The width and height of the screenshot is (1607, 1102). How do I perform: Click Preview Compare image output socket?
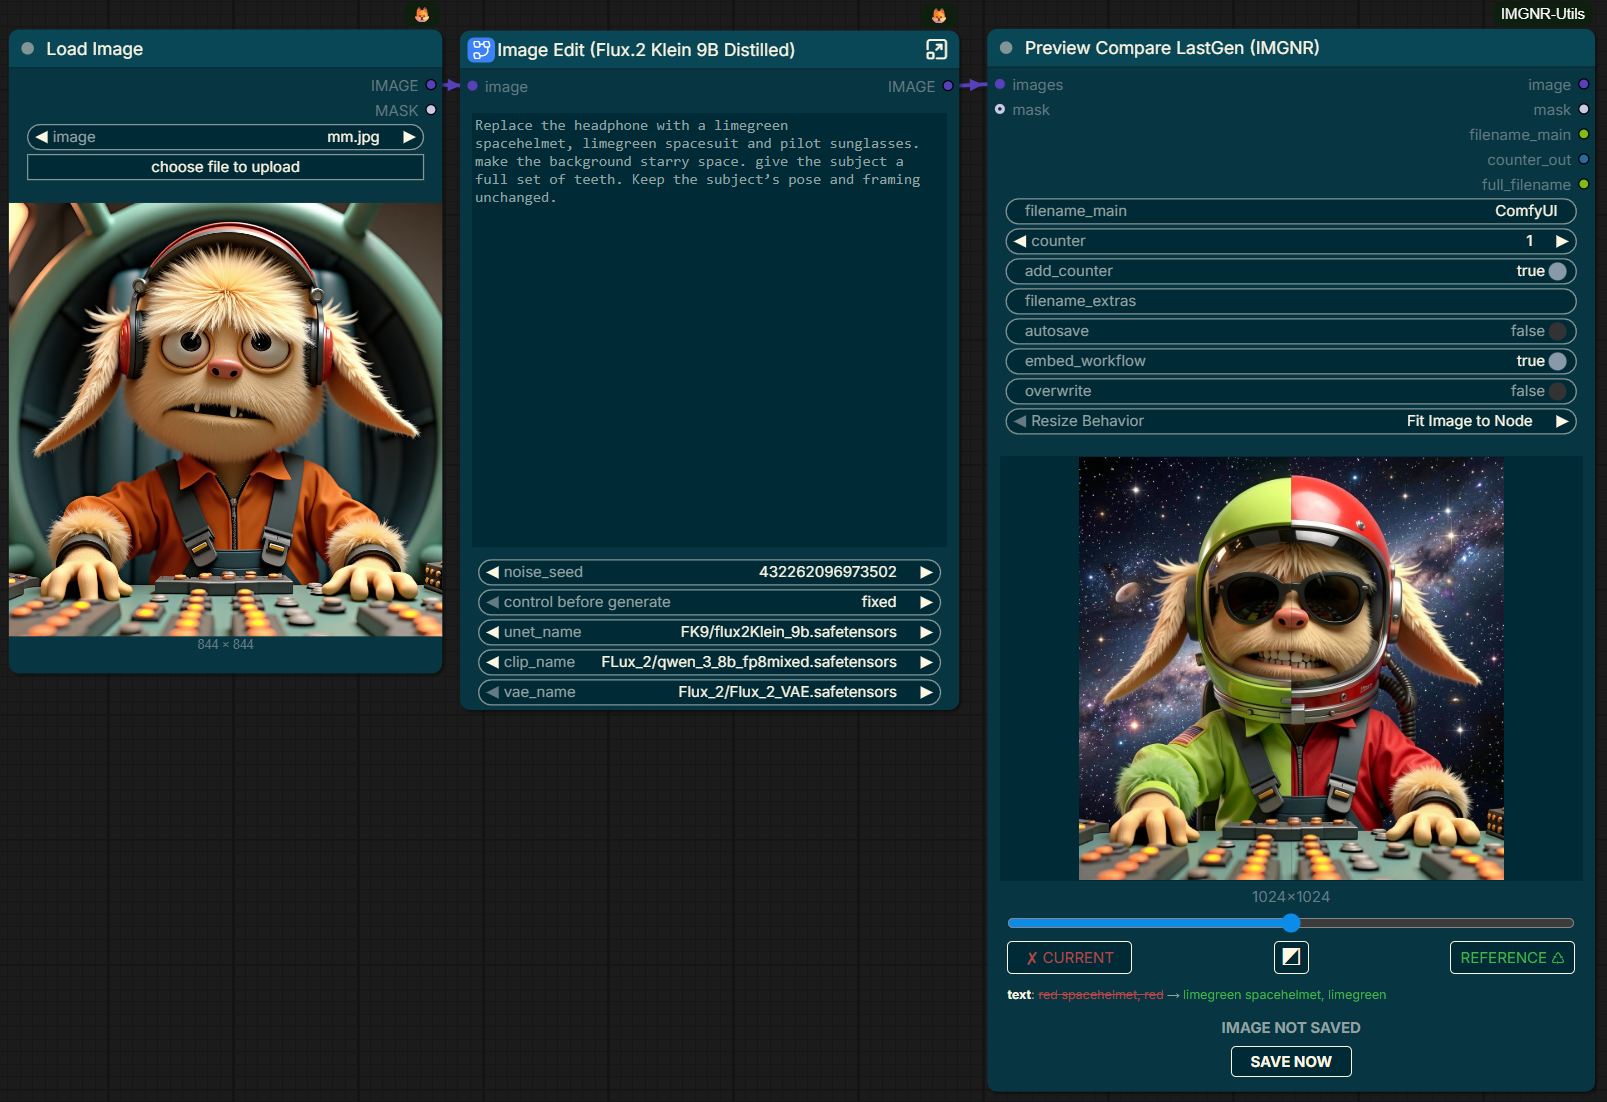[x=1584, y=84]
